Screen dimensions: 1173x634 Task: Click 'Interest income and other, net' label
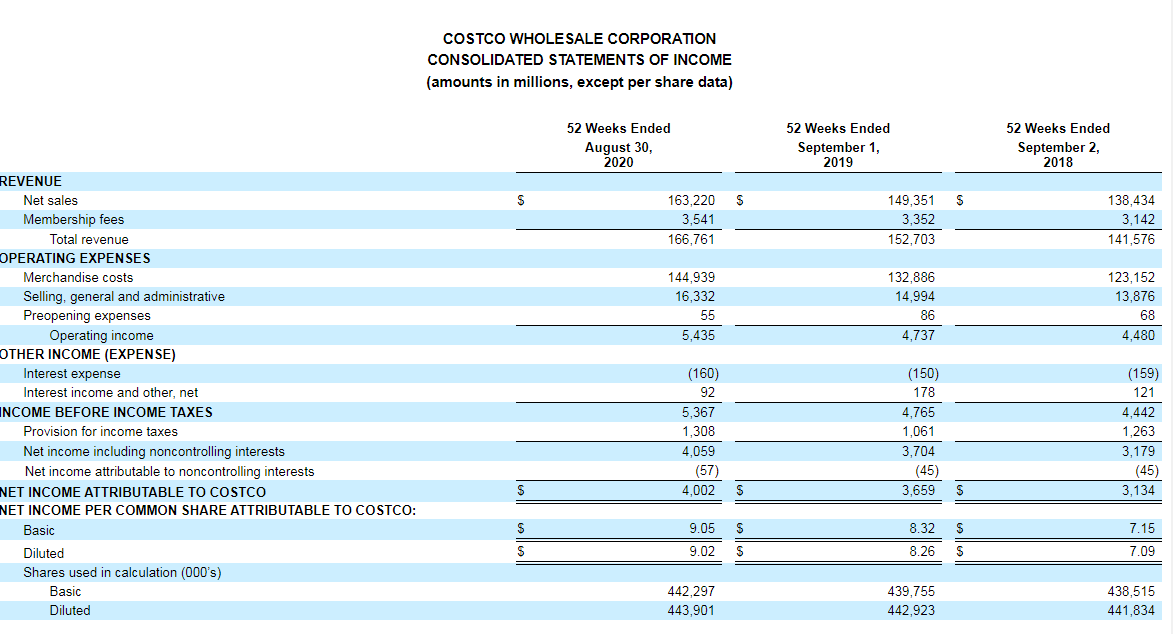[x=110, y=393]
